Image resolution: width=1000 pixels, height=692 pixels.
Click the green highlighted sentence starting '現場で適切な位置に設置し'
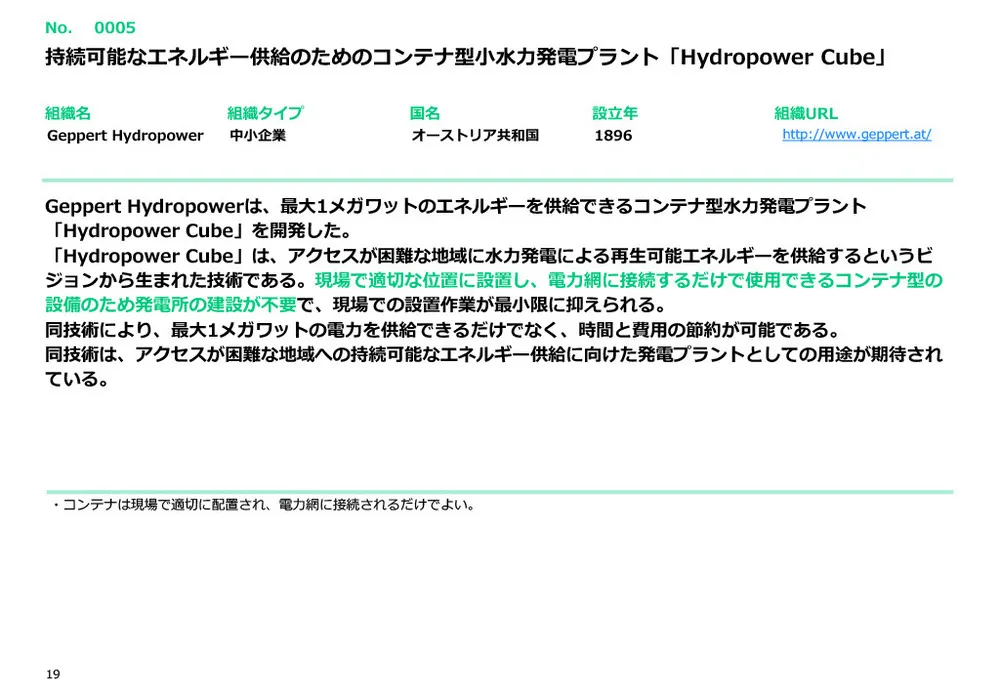coord(494,292)
